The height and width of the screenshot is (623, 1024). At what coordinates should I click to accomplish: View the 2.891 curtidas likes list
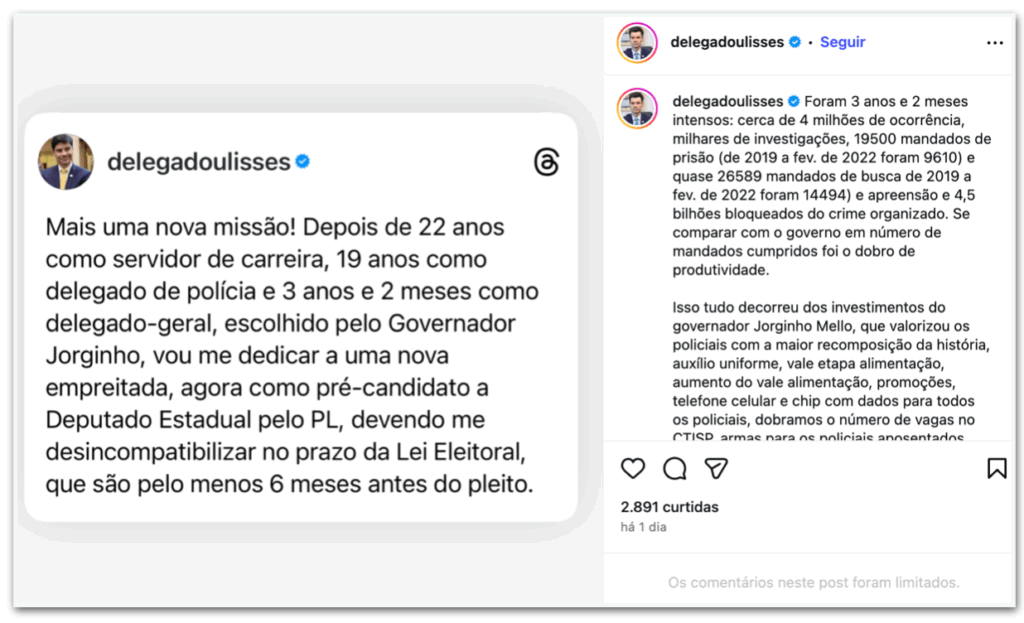click(669, 507)
